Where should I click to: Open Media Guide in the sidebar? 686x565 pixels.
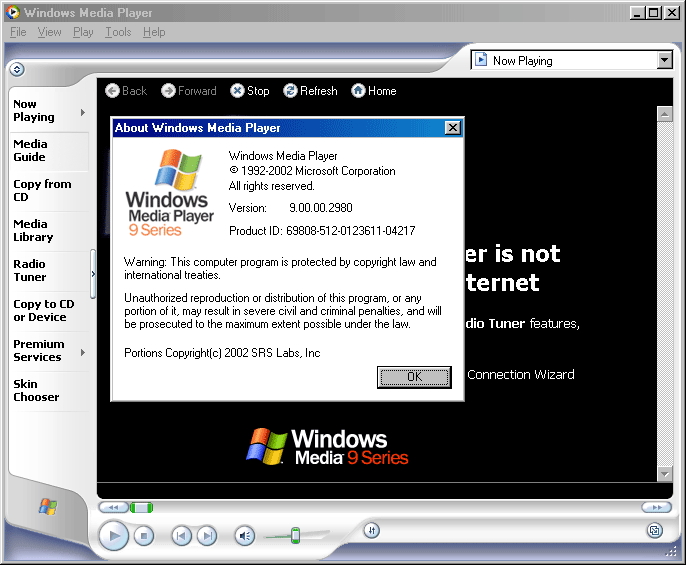click(30, 151)
